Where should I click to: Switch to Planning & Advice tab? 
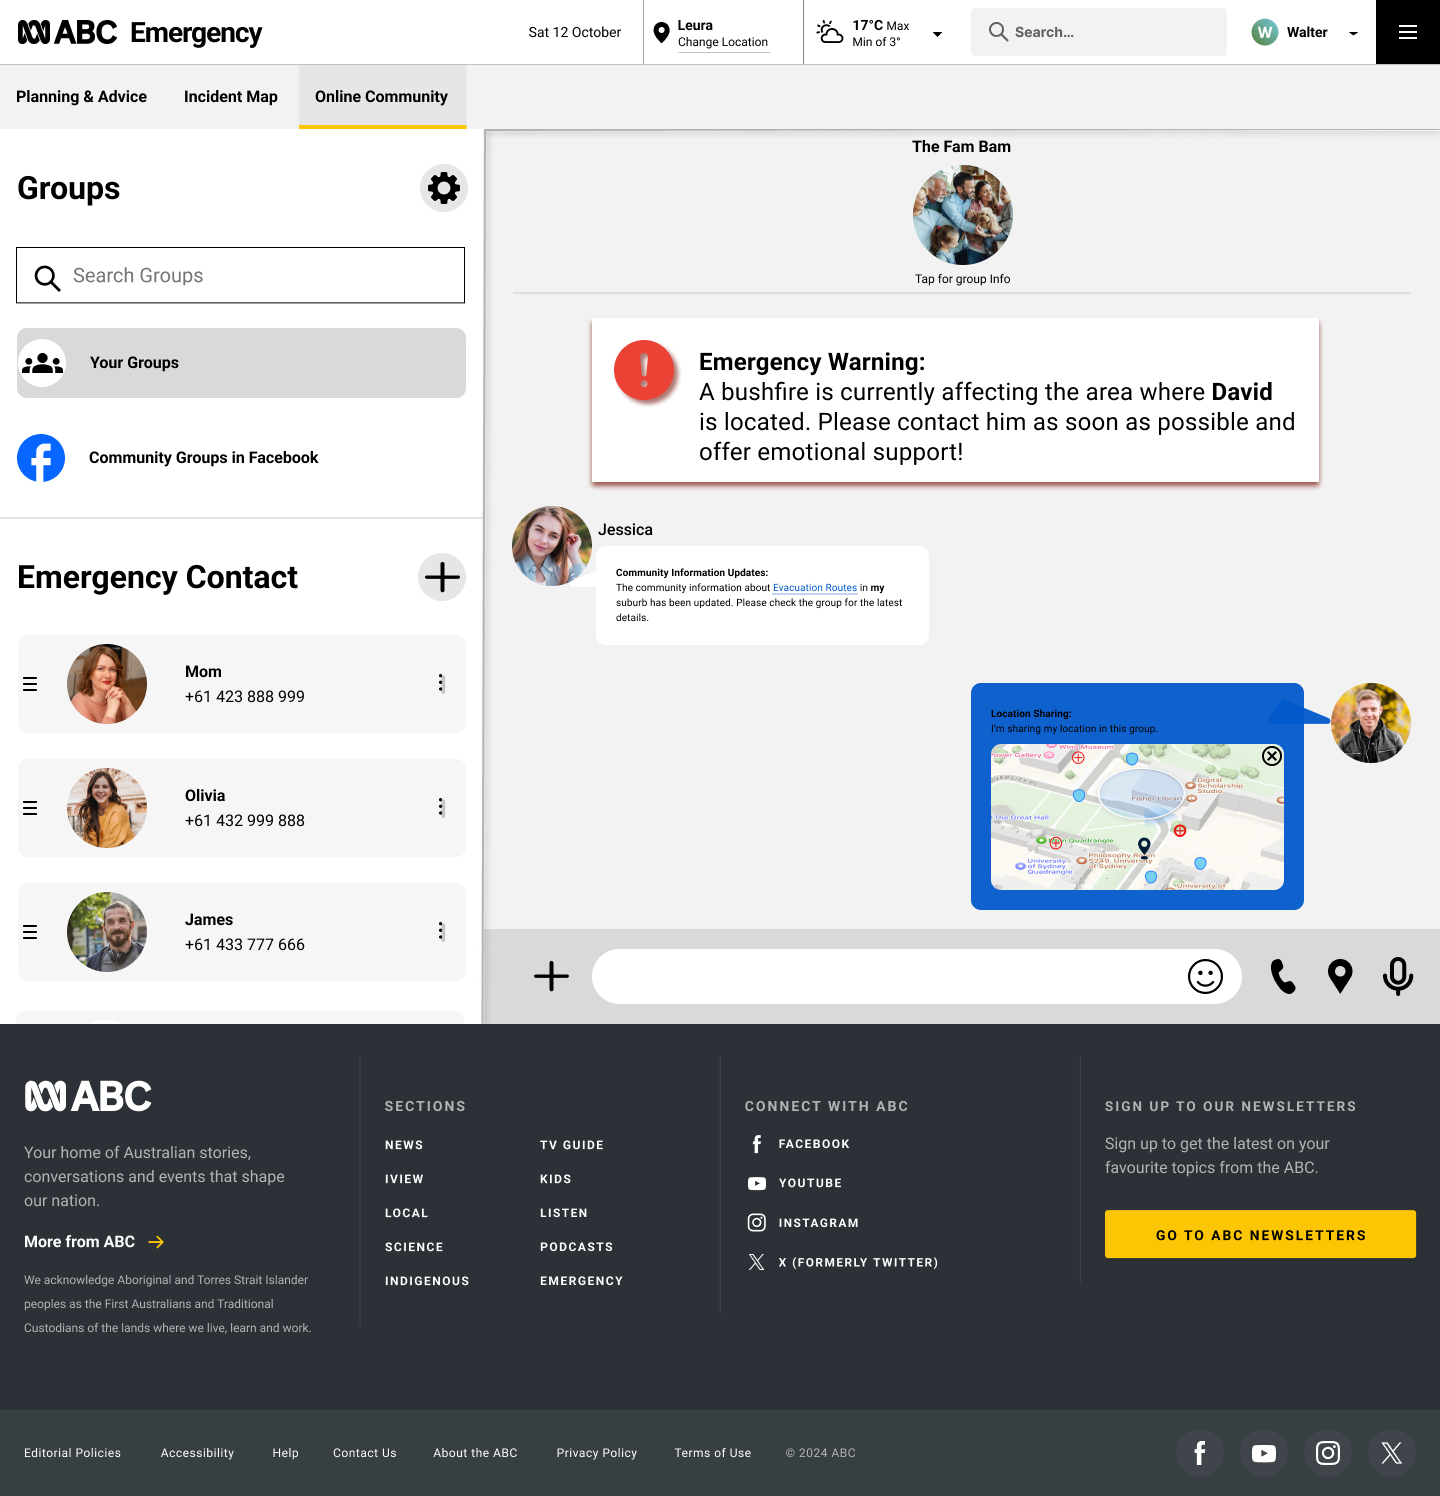coord(81,96)
